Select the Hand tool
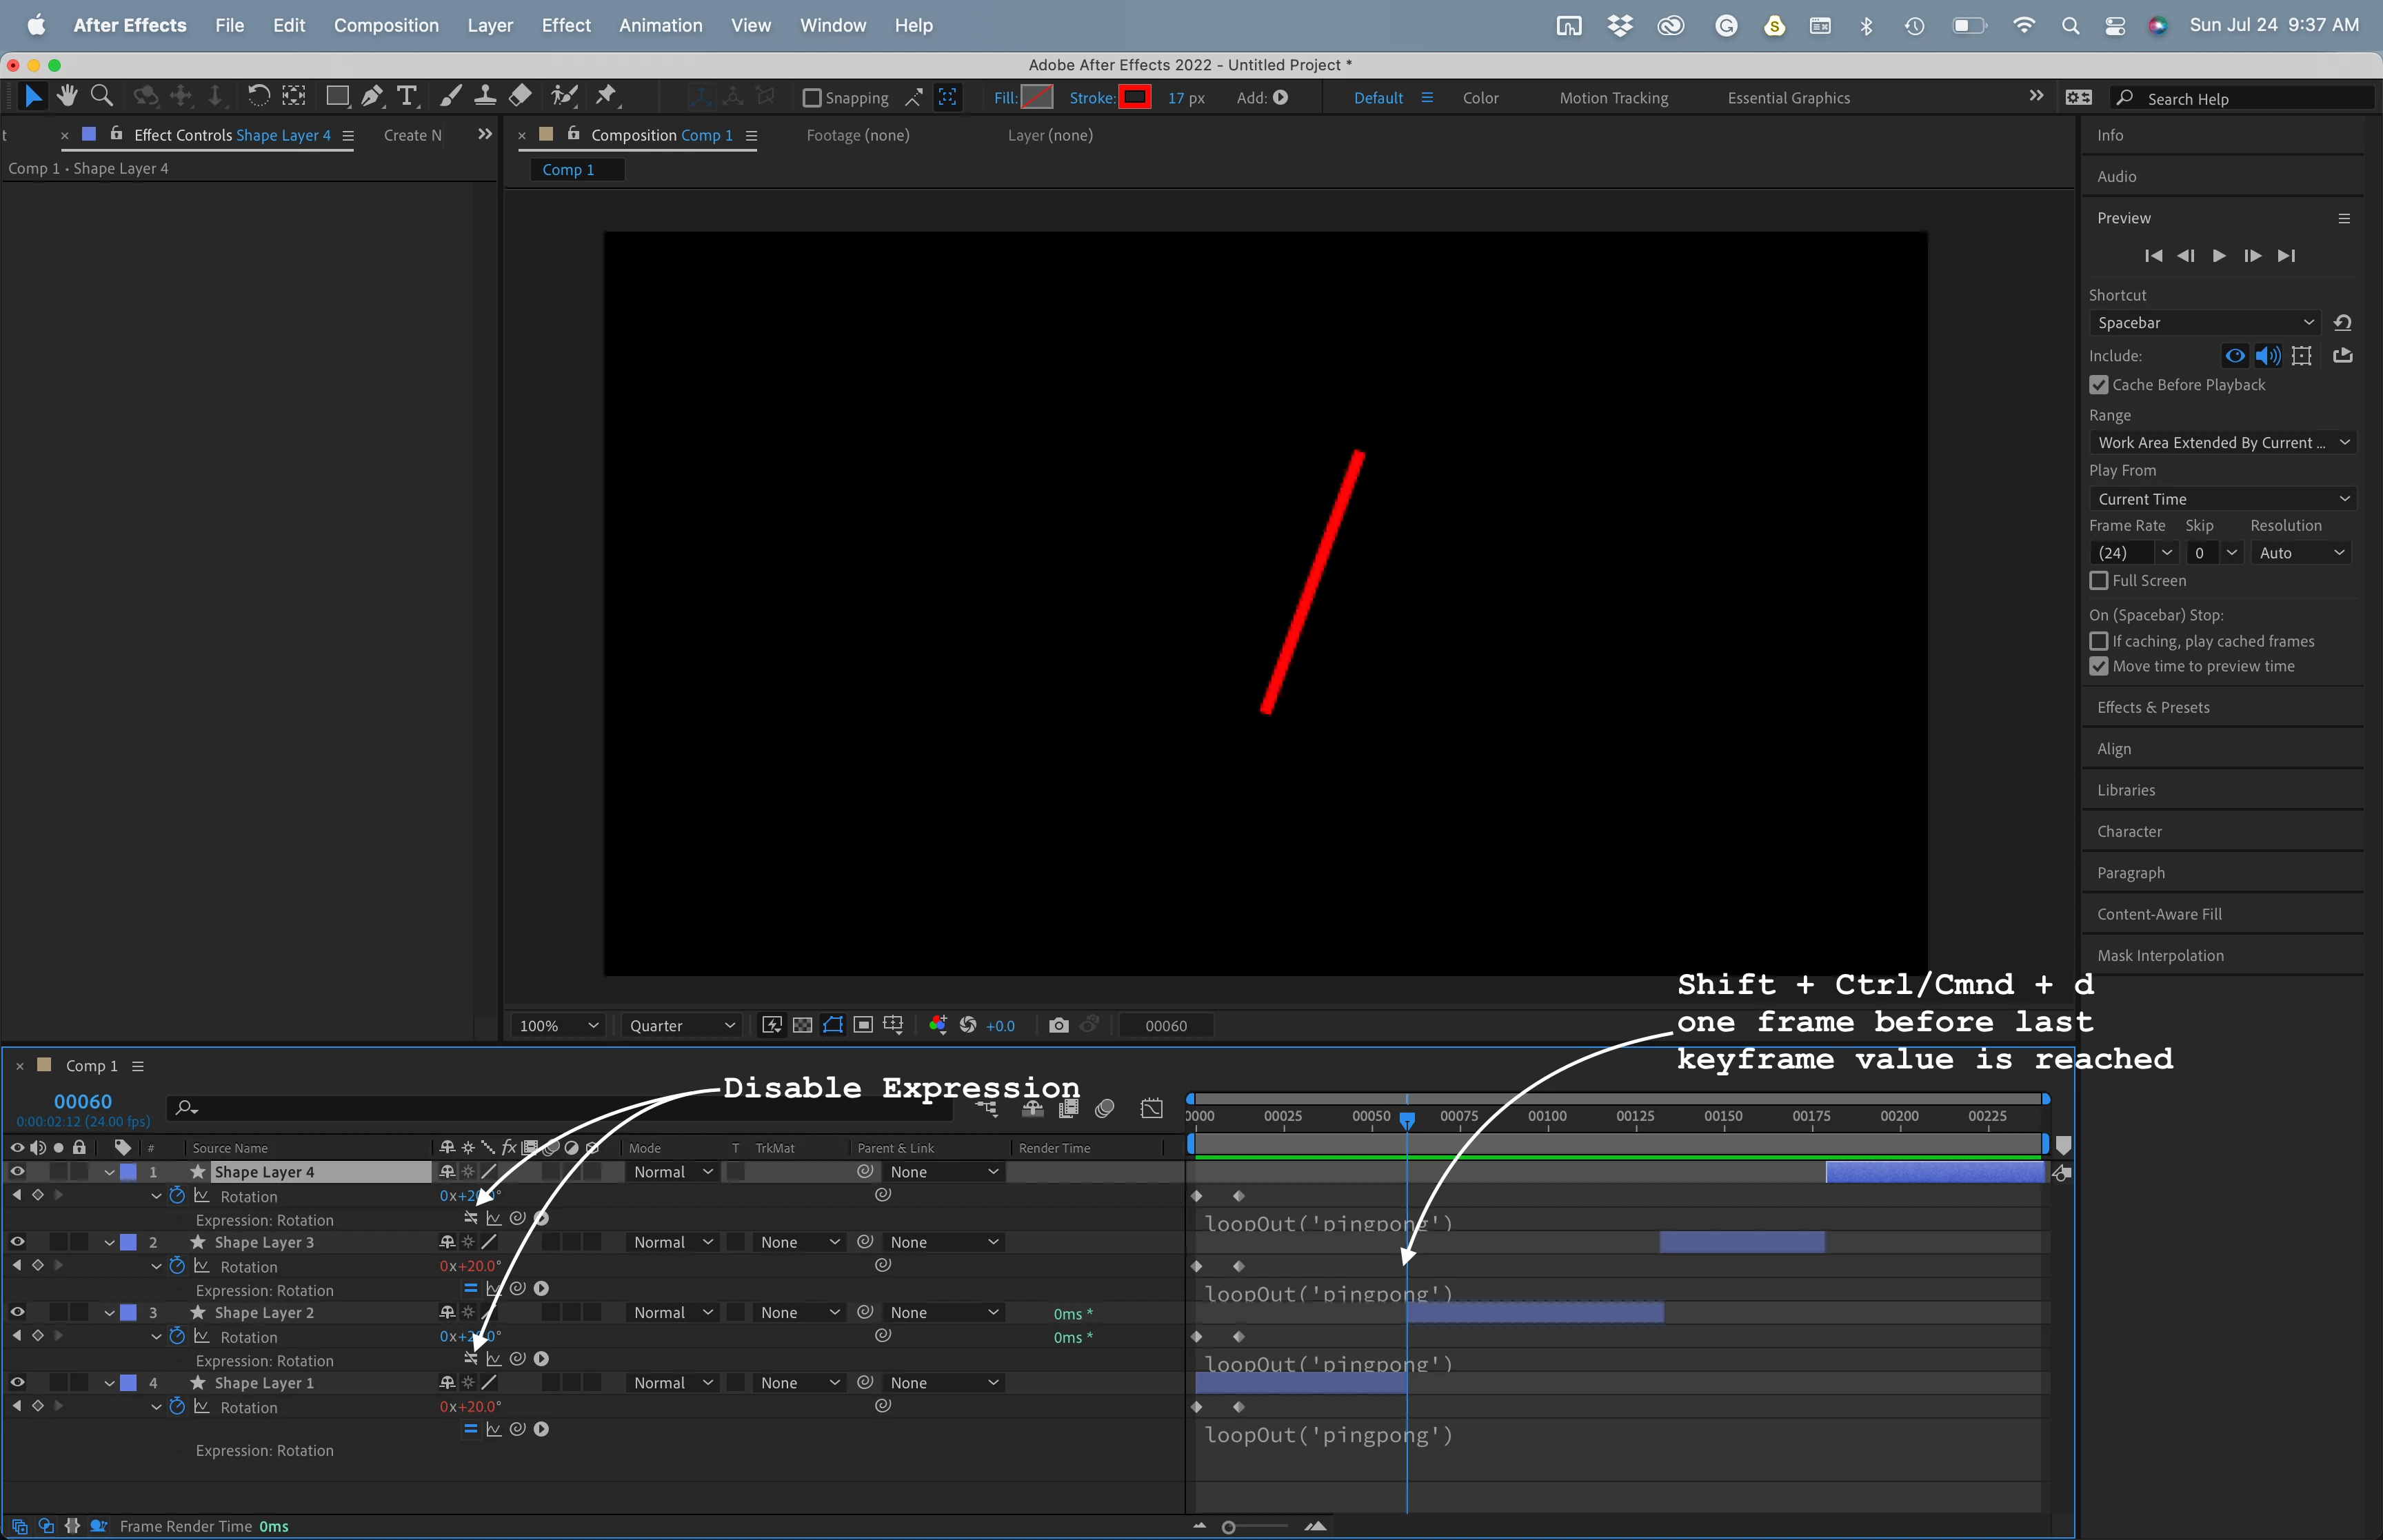Screen dimensions: 2383x1540 pos(67,96)
